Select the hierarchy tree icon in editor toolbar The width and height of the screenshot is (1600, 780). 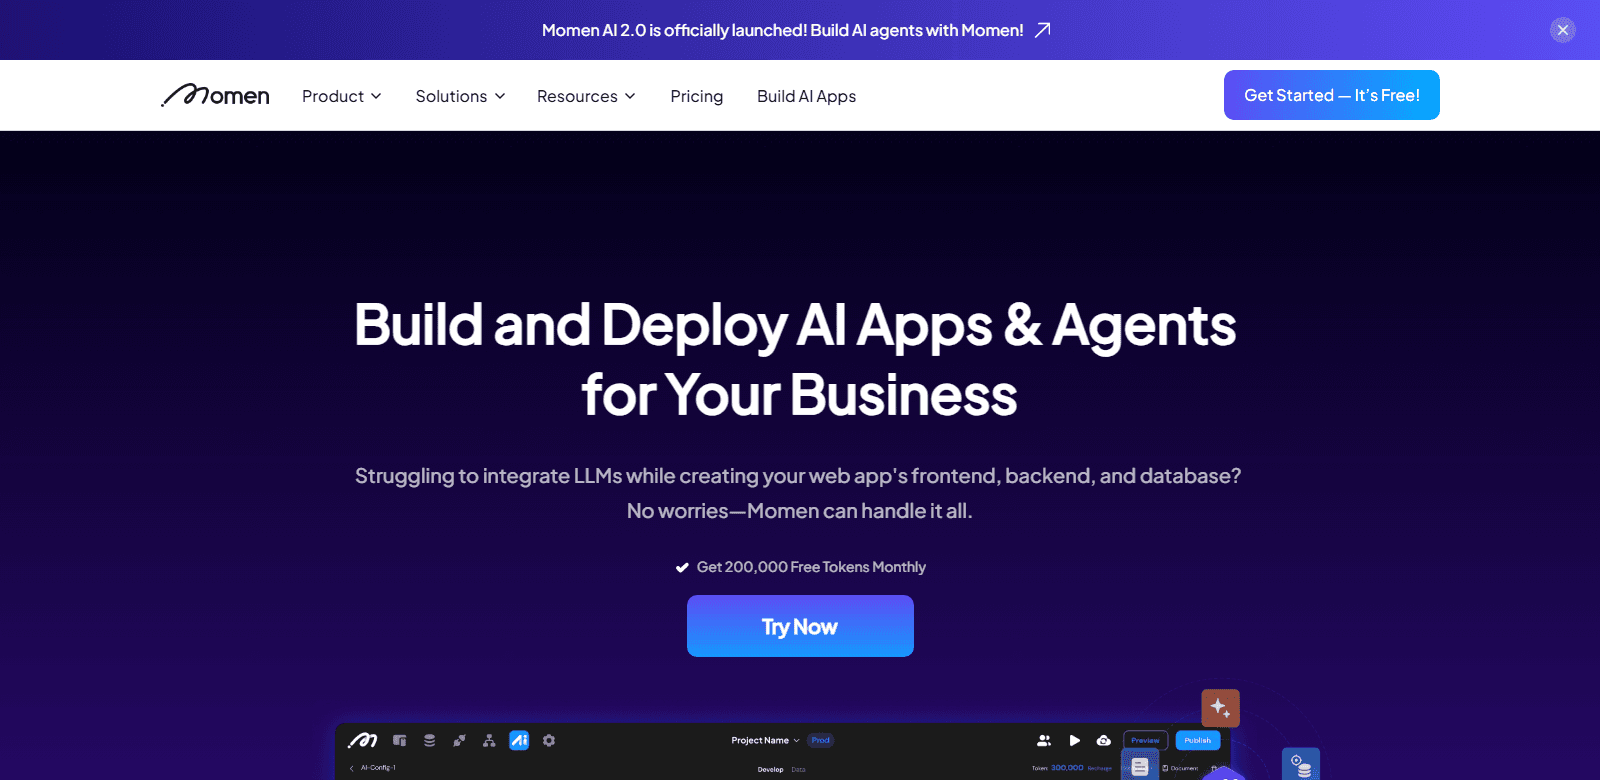pyautogui.click(x=489, y=741)
